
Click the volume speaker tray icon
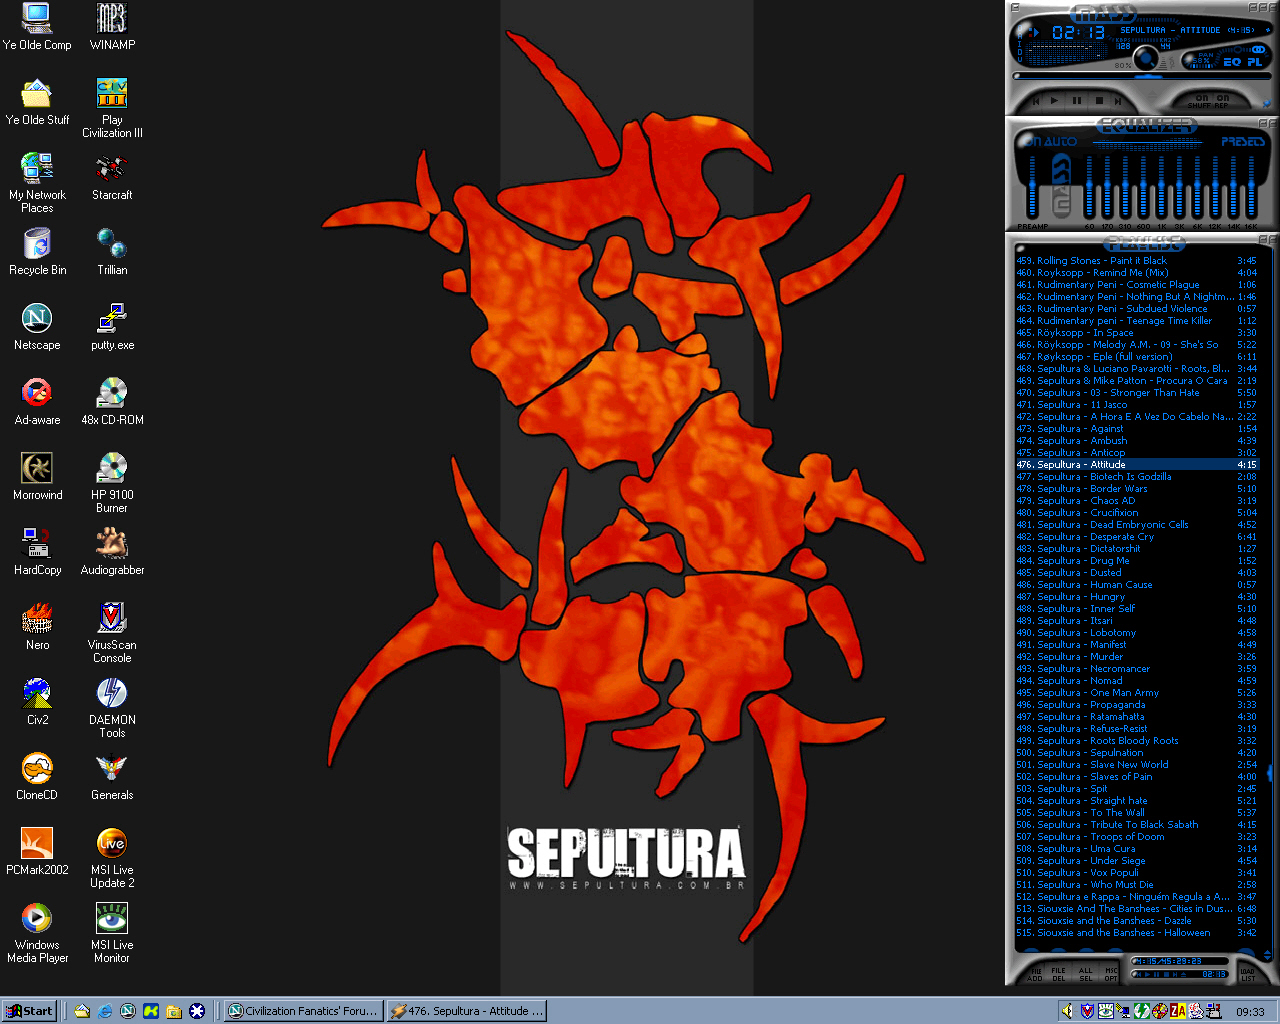(1067, 1011)
